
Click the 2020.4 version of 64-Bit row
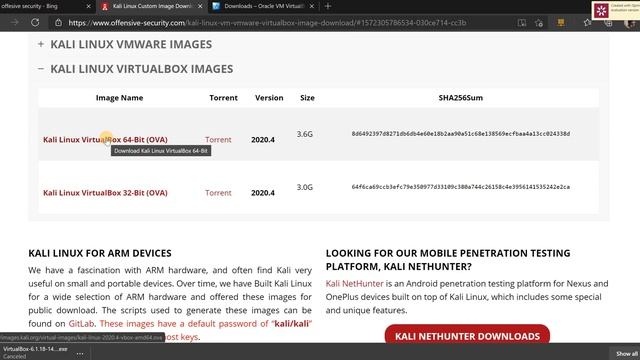click(x=263, y=140)
